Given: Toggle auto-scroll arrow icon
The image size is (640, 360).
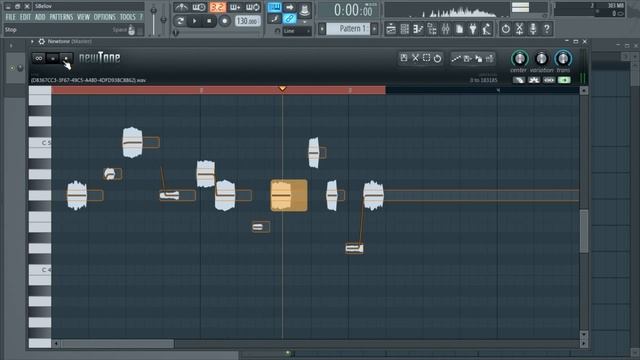Looking at the screenshot, I should tap(289, 7).
